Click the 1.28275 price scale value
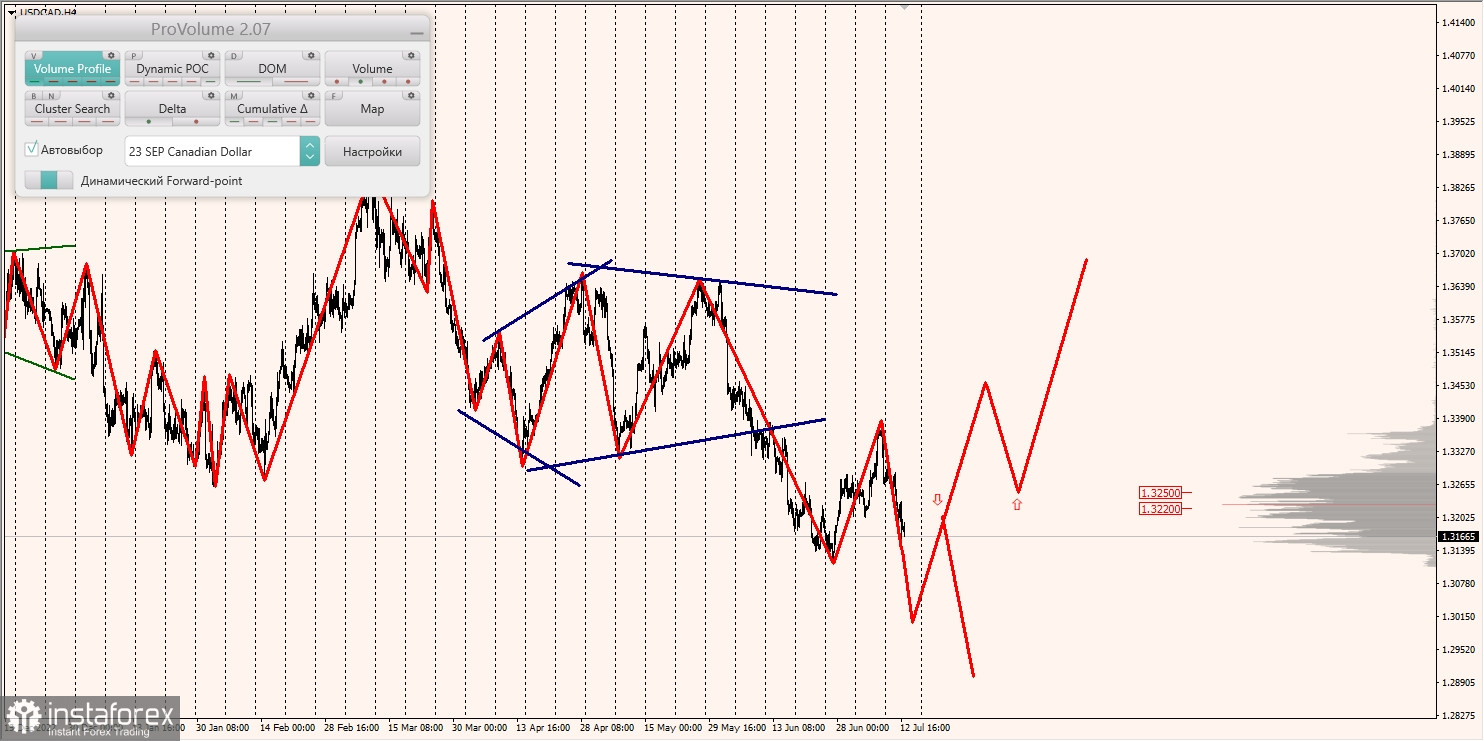Image resolution: width=1484 pixels, height=741 pixels. tap(1457, 715)
